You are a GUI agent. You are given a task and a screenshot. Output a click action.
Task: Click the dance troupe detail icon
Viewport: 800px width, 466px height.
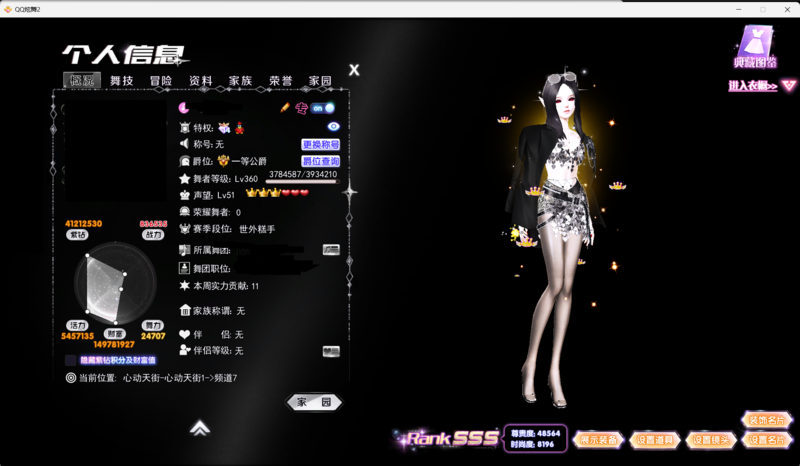[x=331, y=249]
